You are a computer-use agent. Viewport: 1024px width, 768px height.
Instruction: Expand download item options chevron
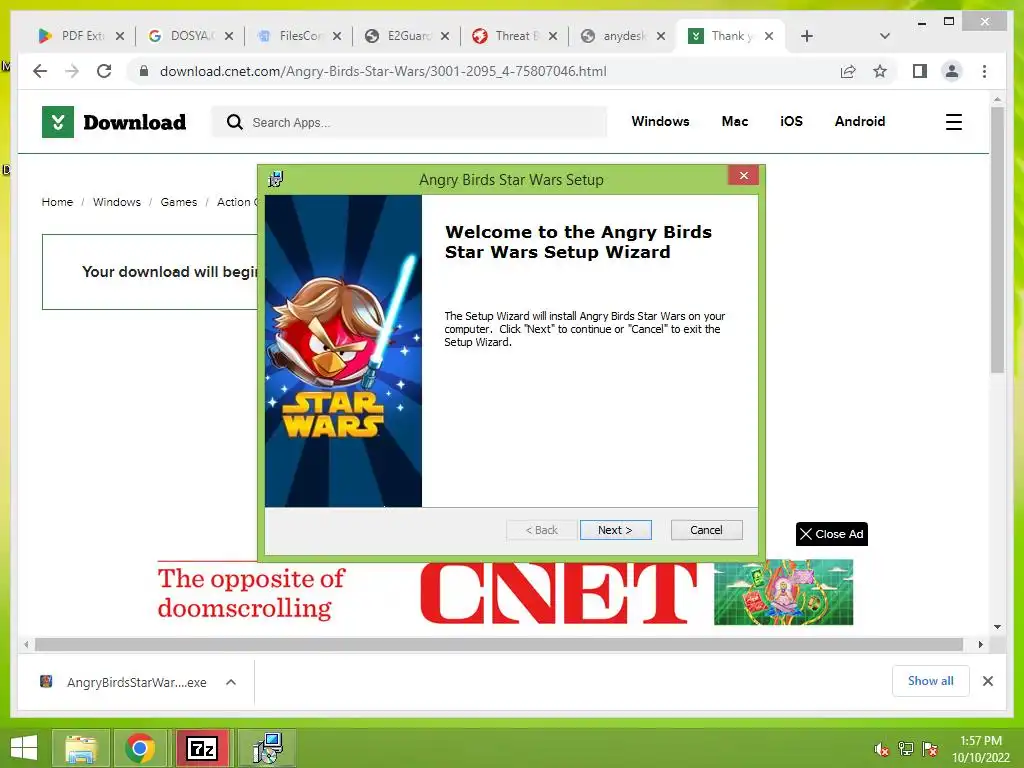[231, 682]
